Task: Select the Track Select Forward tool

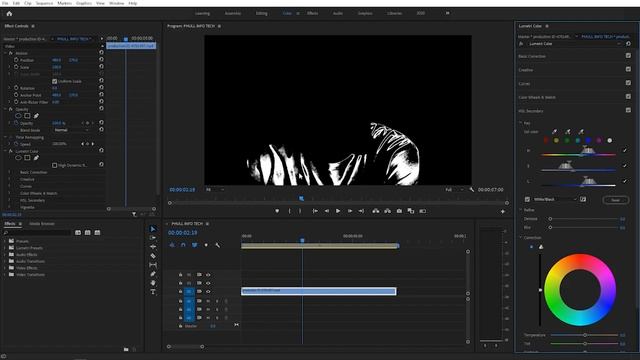Action: click(x=153, y=238)
